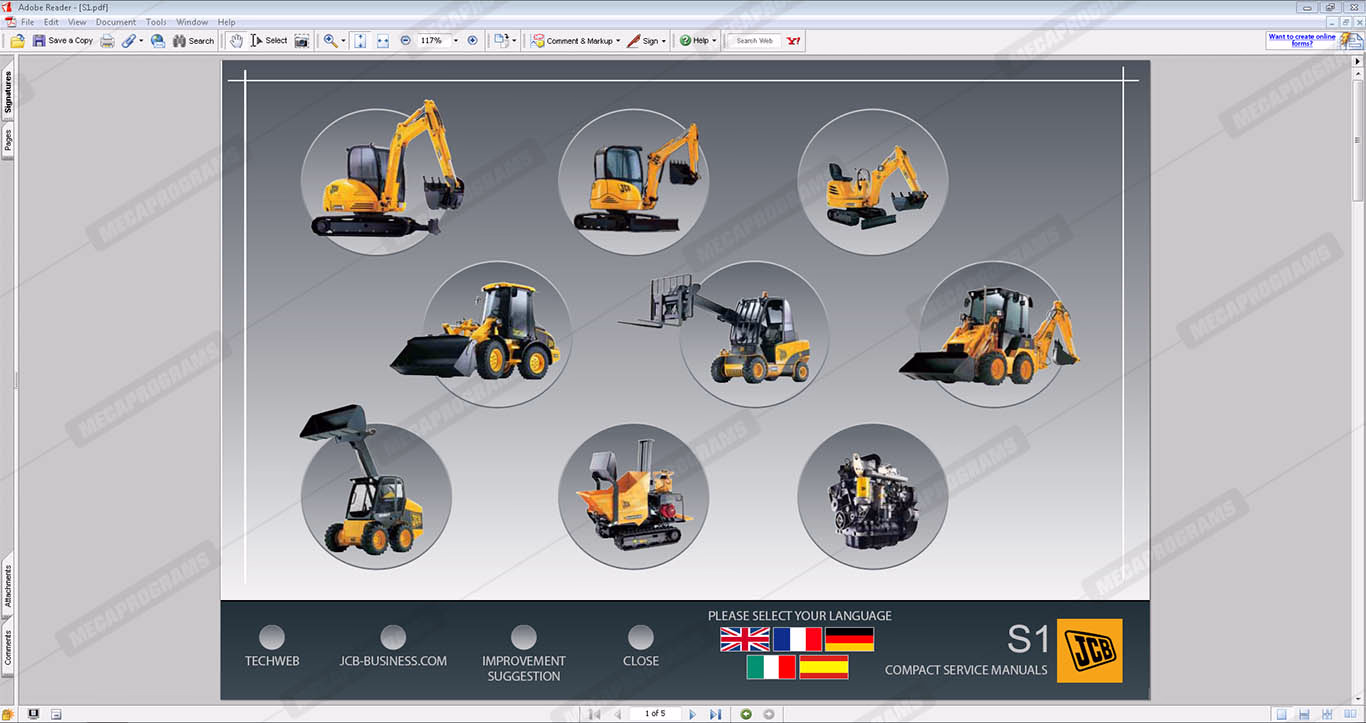Open the forklift telehandler circle
This screenshot has height=723, width=1366.
tap(754, 334)
